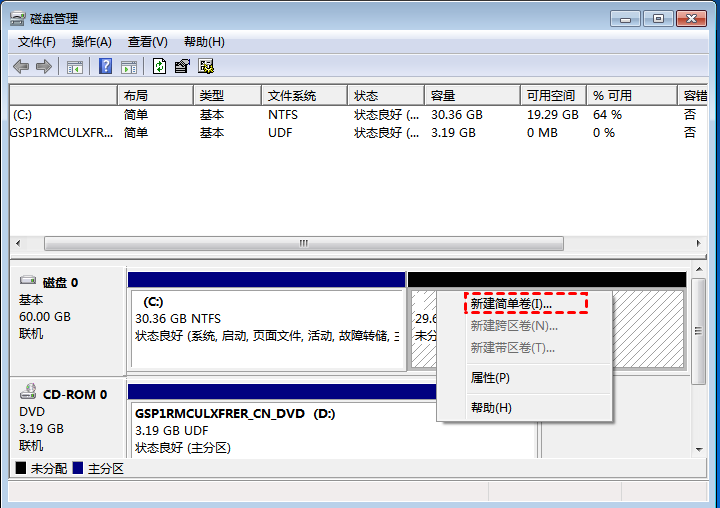Open the 文件(F) menu
The height and width of the screenshot is (508, 720).
pos(37,42)
